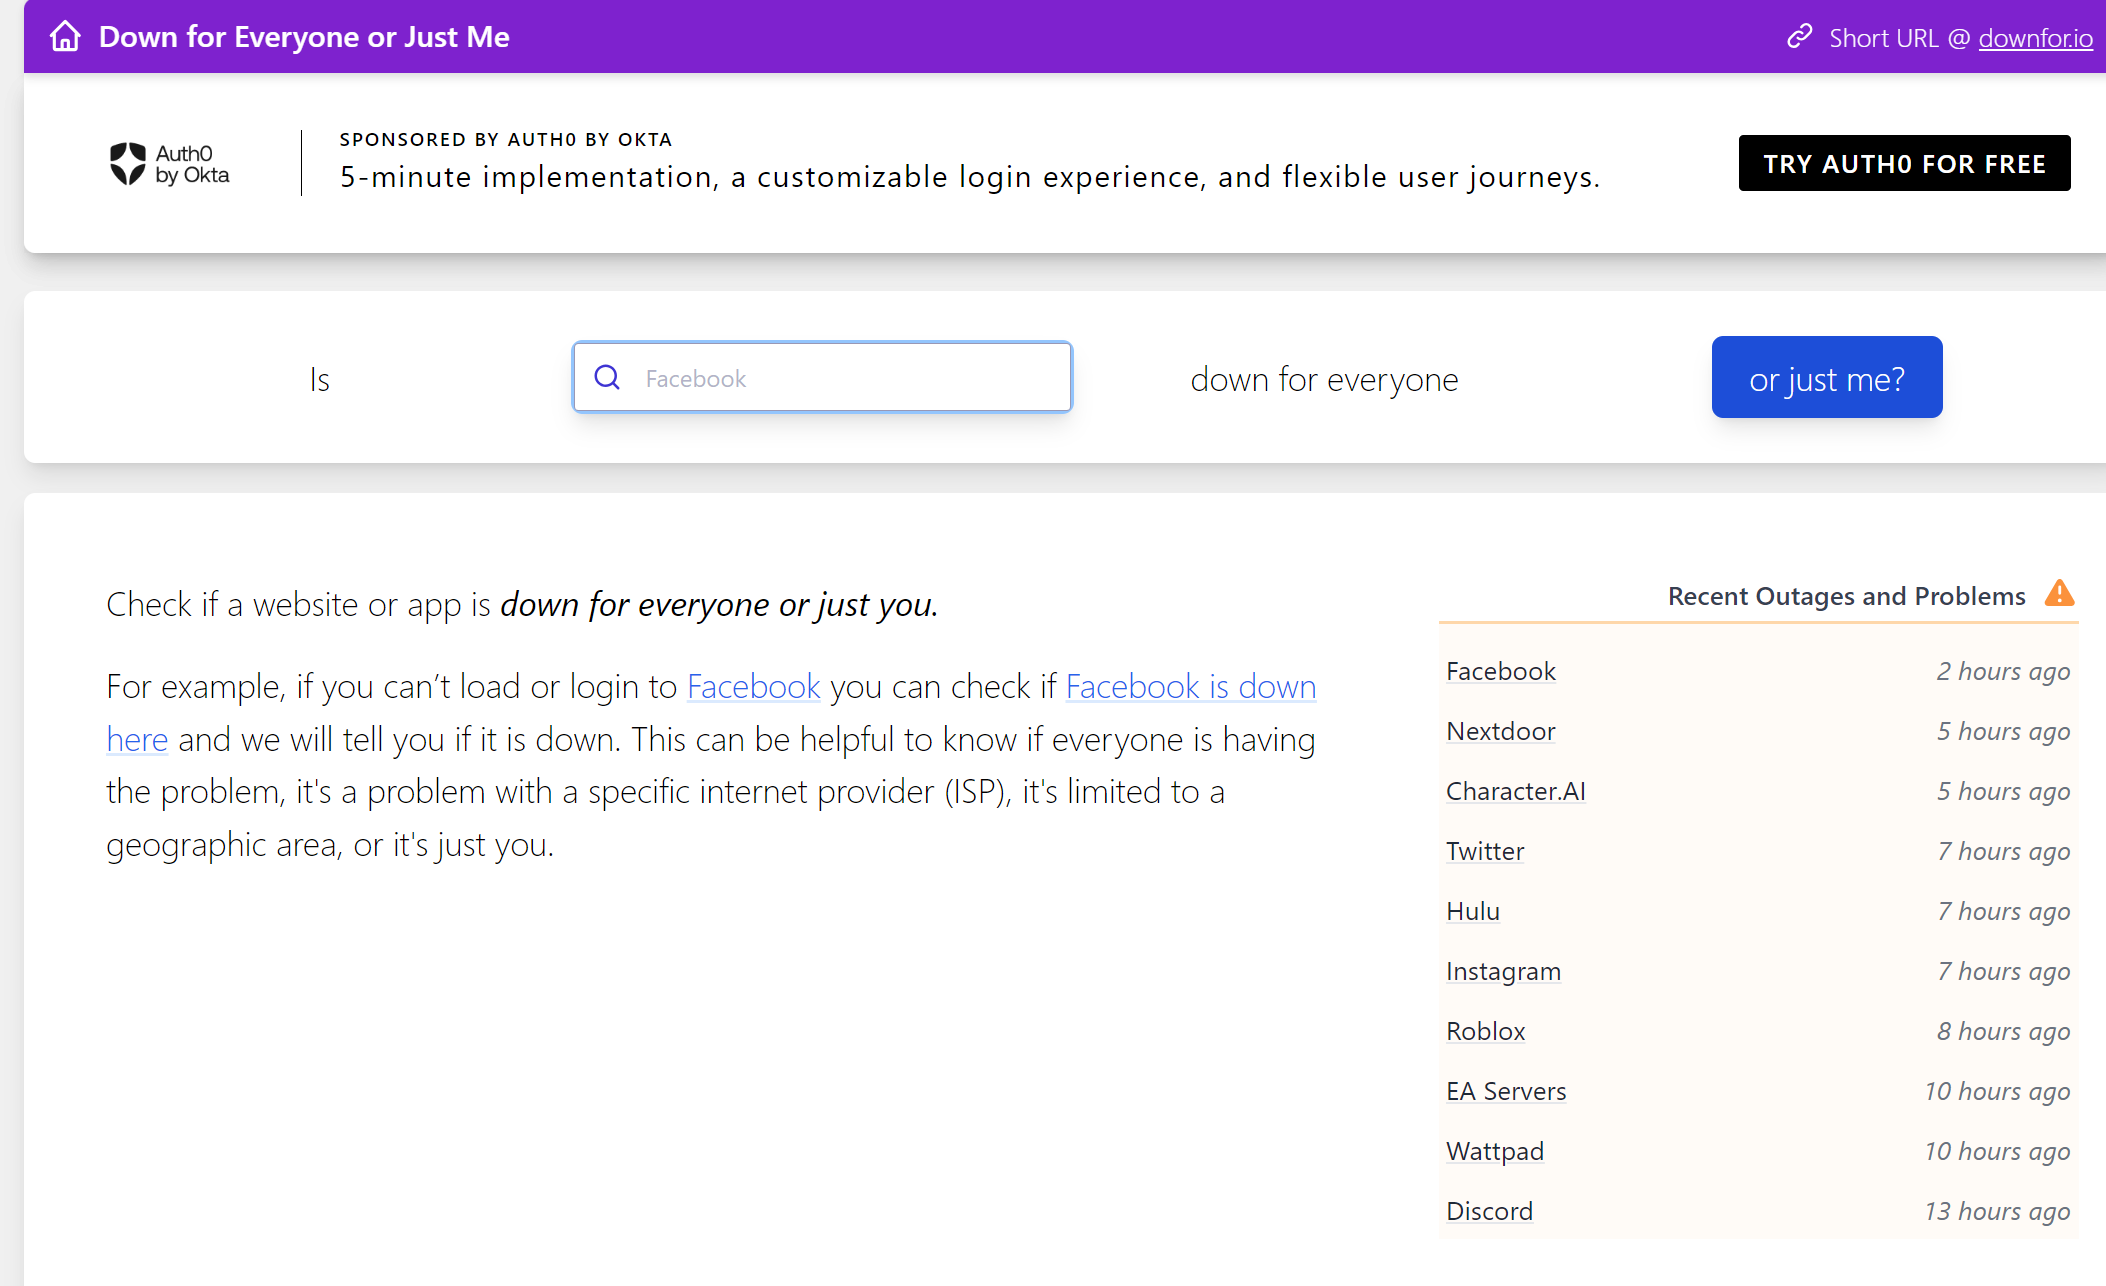The height and width of the screenshot is (1286, 2106).
Task: Follow the 'Facebook is down' link
Action: [x=1191, y=687]
